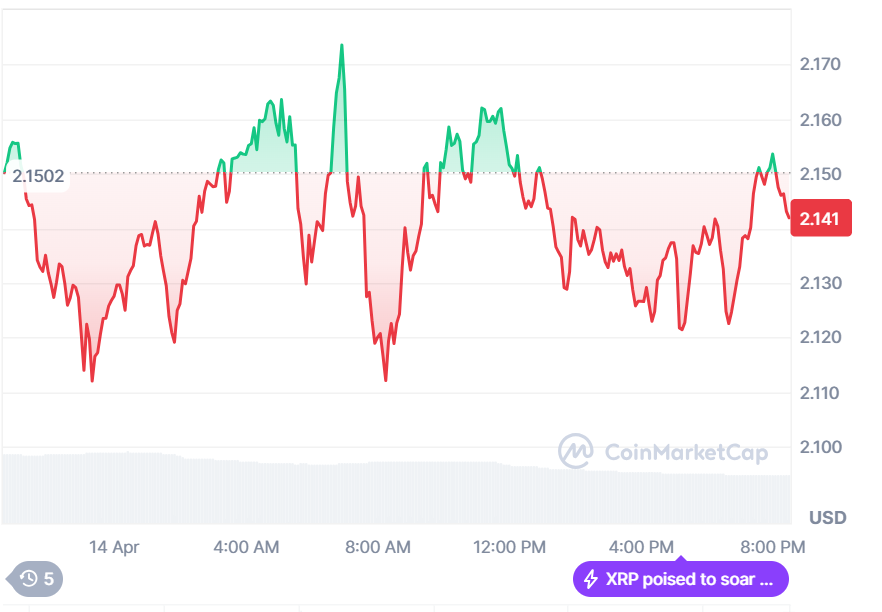Click the highest green peak of the chart
The image size is (882, 612).
[x=342, y=46]
